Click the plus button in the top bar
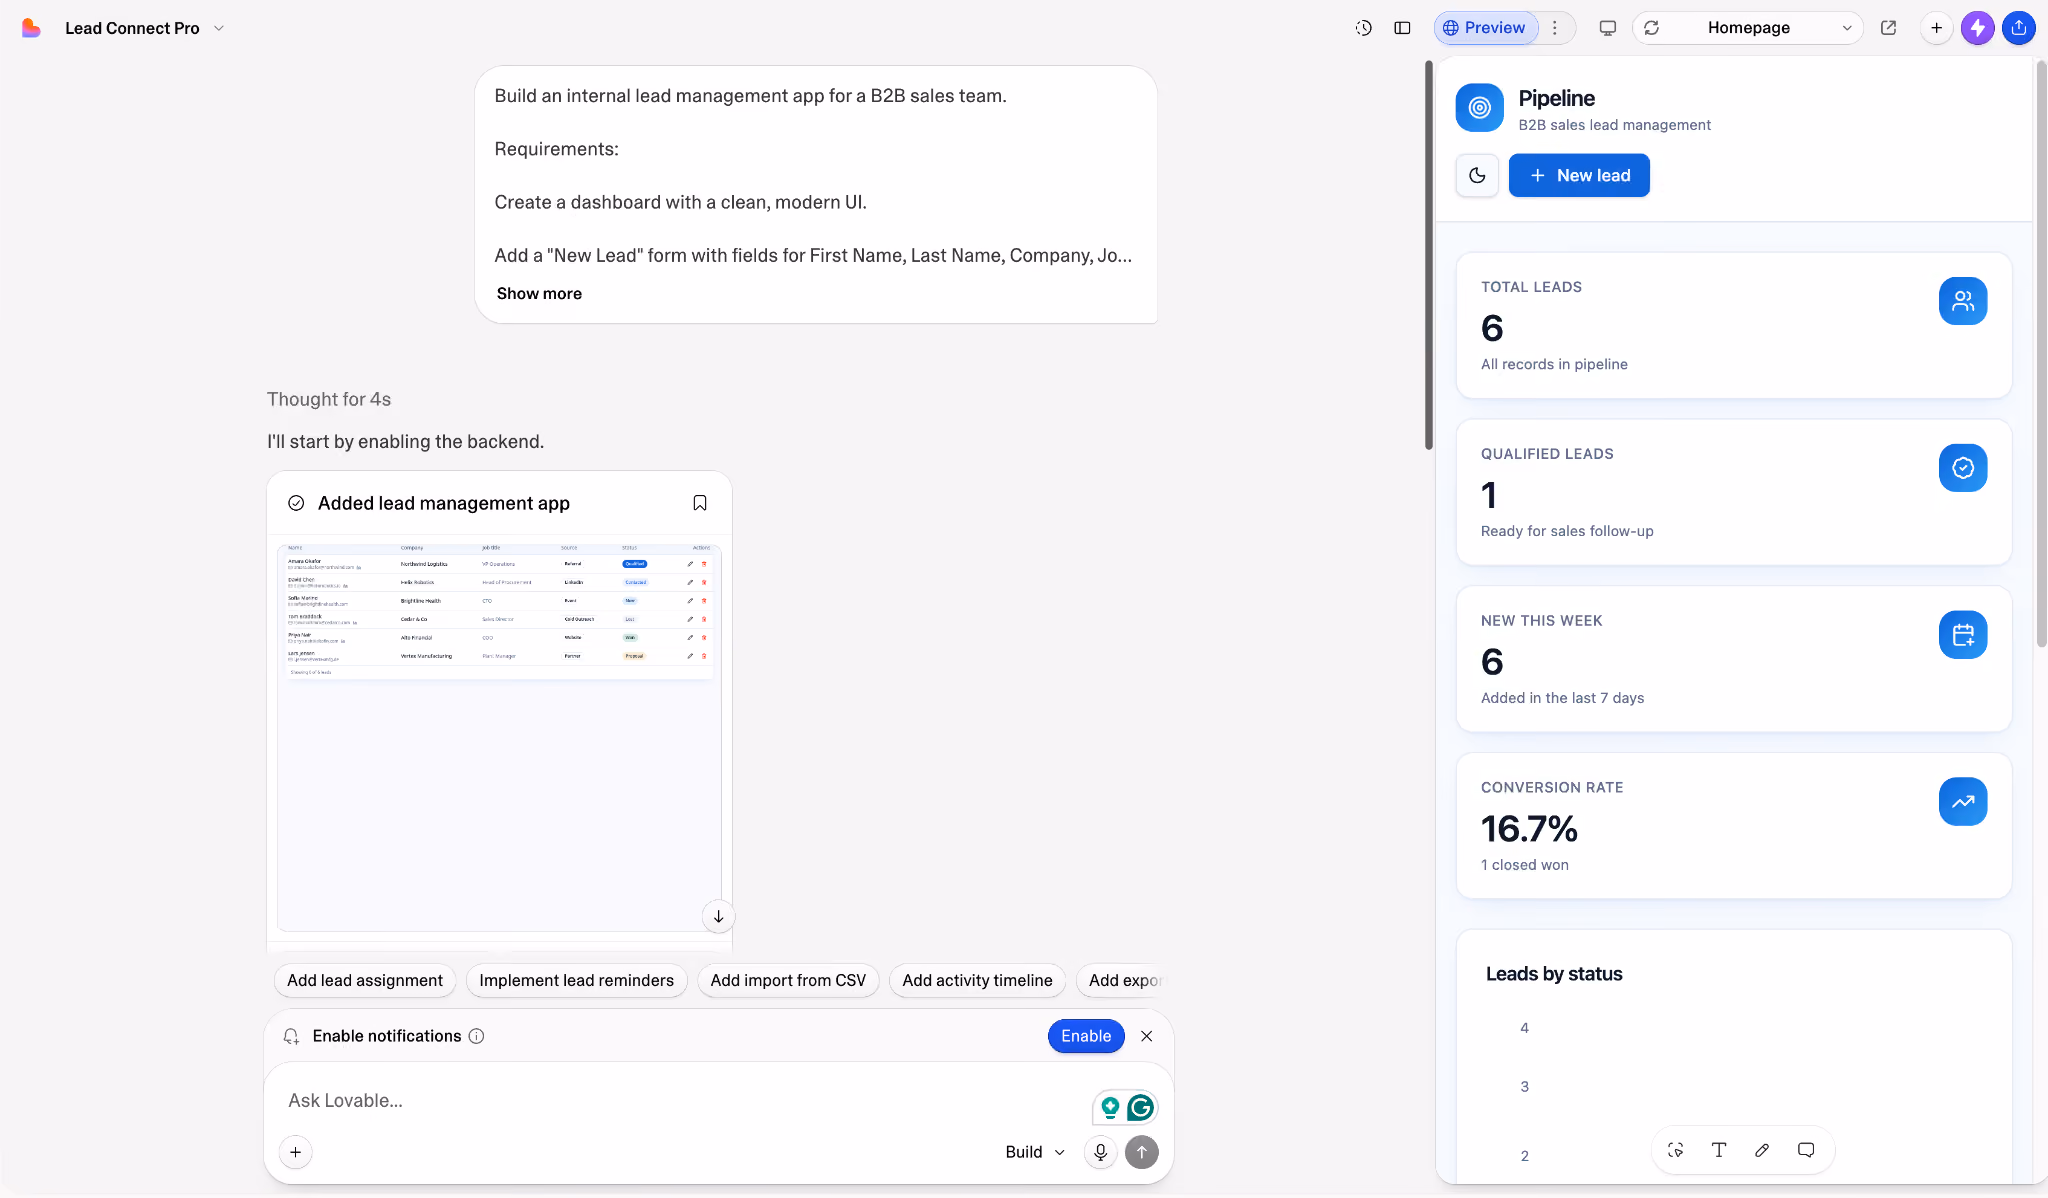The height and width of the screenshot is (1198, 2048). (x=1936, y=28)
